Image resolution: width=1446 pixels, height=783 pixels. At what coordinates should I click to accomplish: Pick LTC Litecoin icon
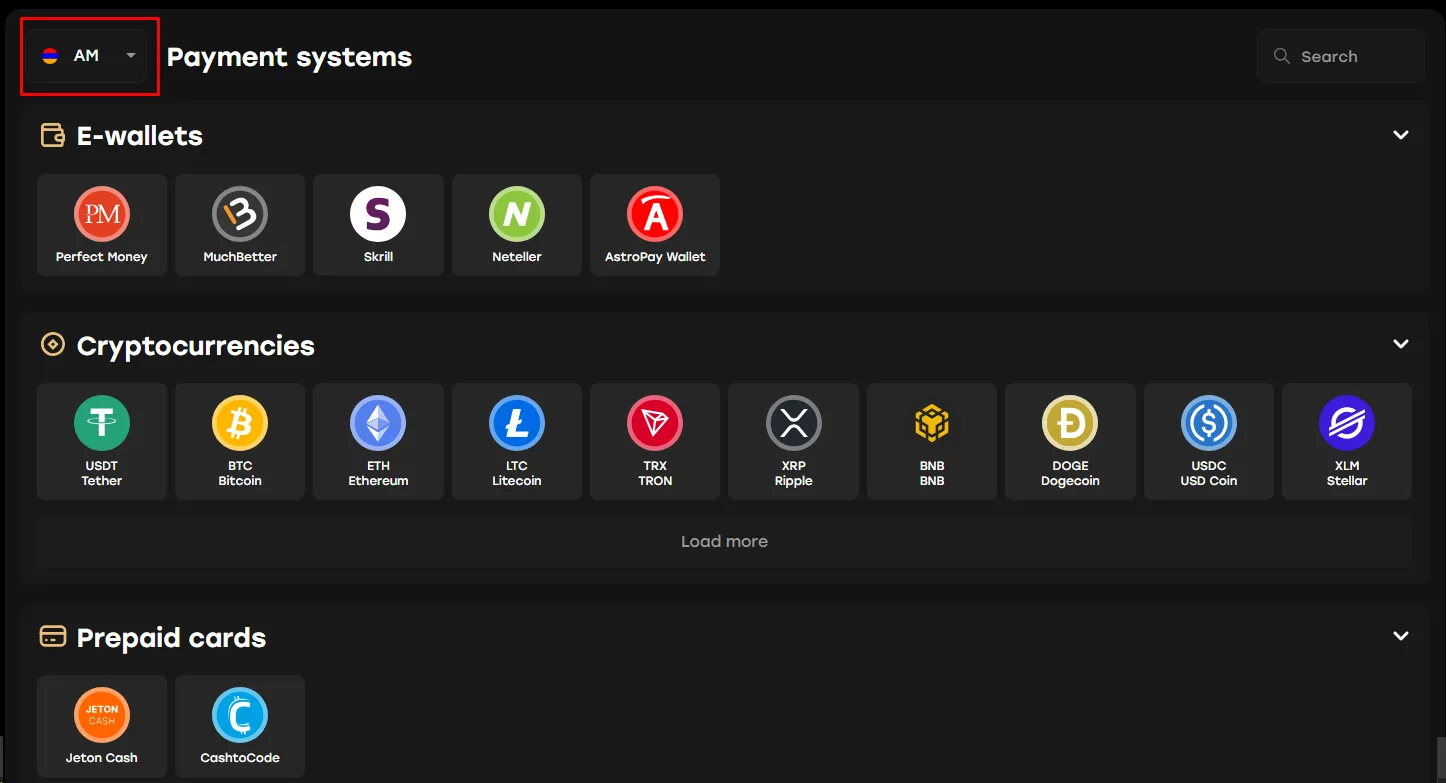[517, 423]
